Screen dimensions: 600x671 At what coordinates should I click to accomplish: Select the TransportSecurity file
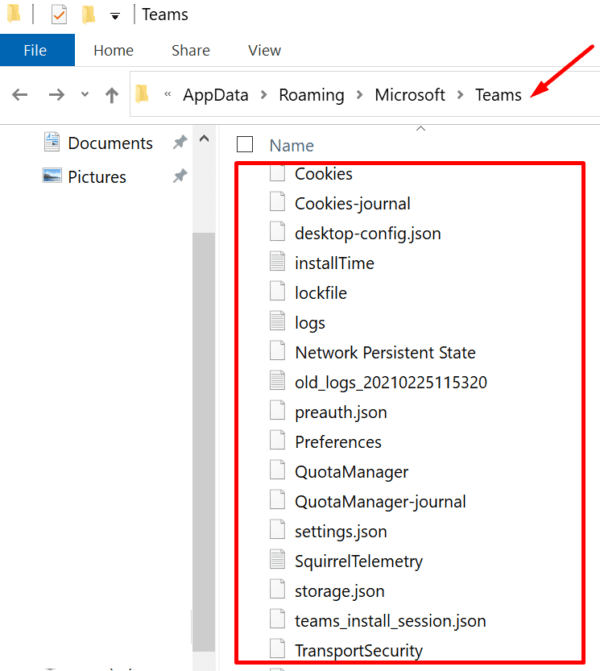pyautogui.click(x=359, y=651)
